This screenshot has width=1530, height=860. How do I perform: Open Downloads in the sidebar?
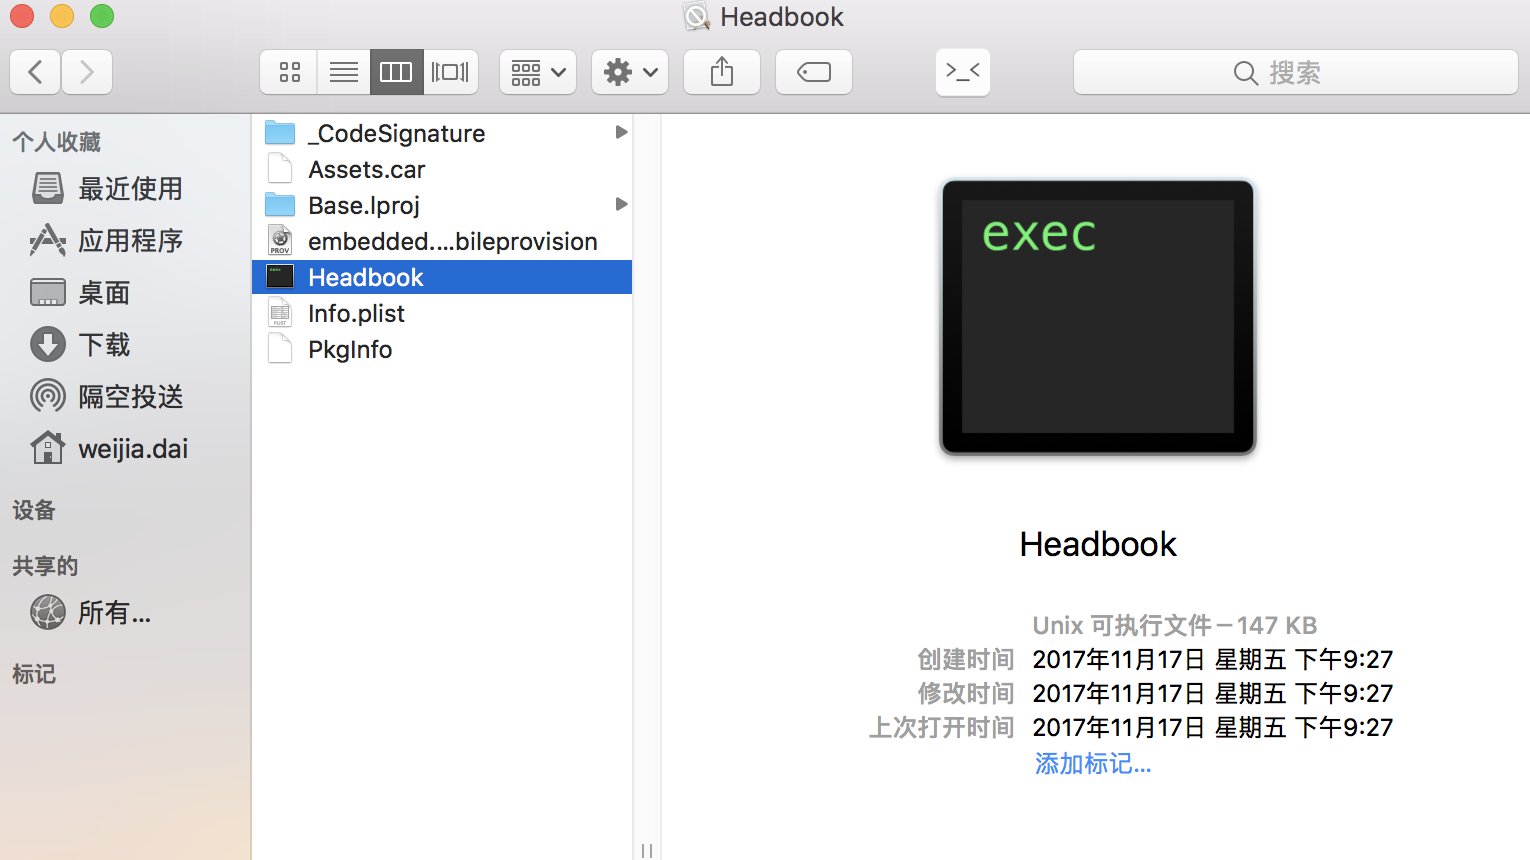pos(104,345)
